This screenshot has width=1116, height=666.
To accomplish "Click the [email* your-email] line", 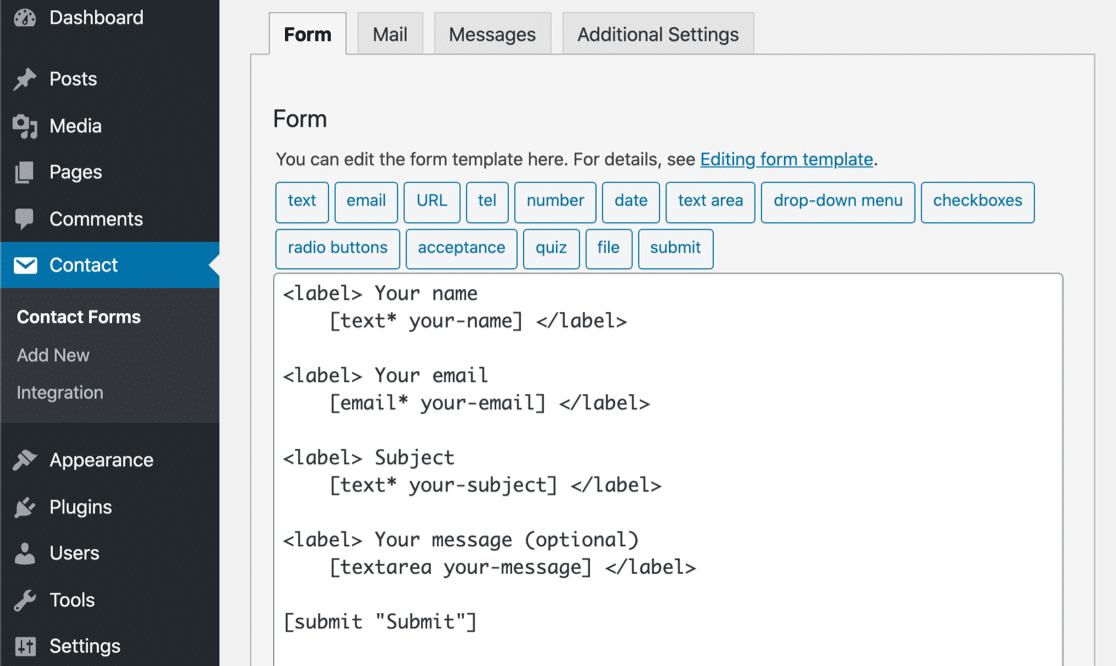I will [x=489, y=403].
